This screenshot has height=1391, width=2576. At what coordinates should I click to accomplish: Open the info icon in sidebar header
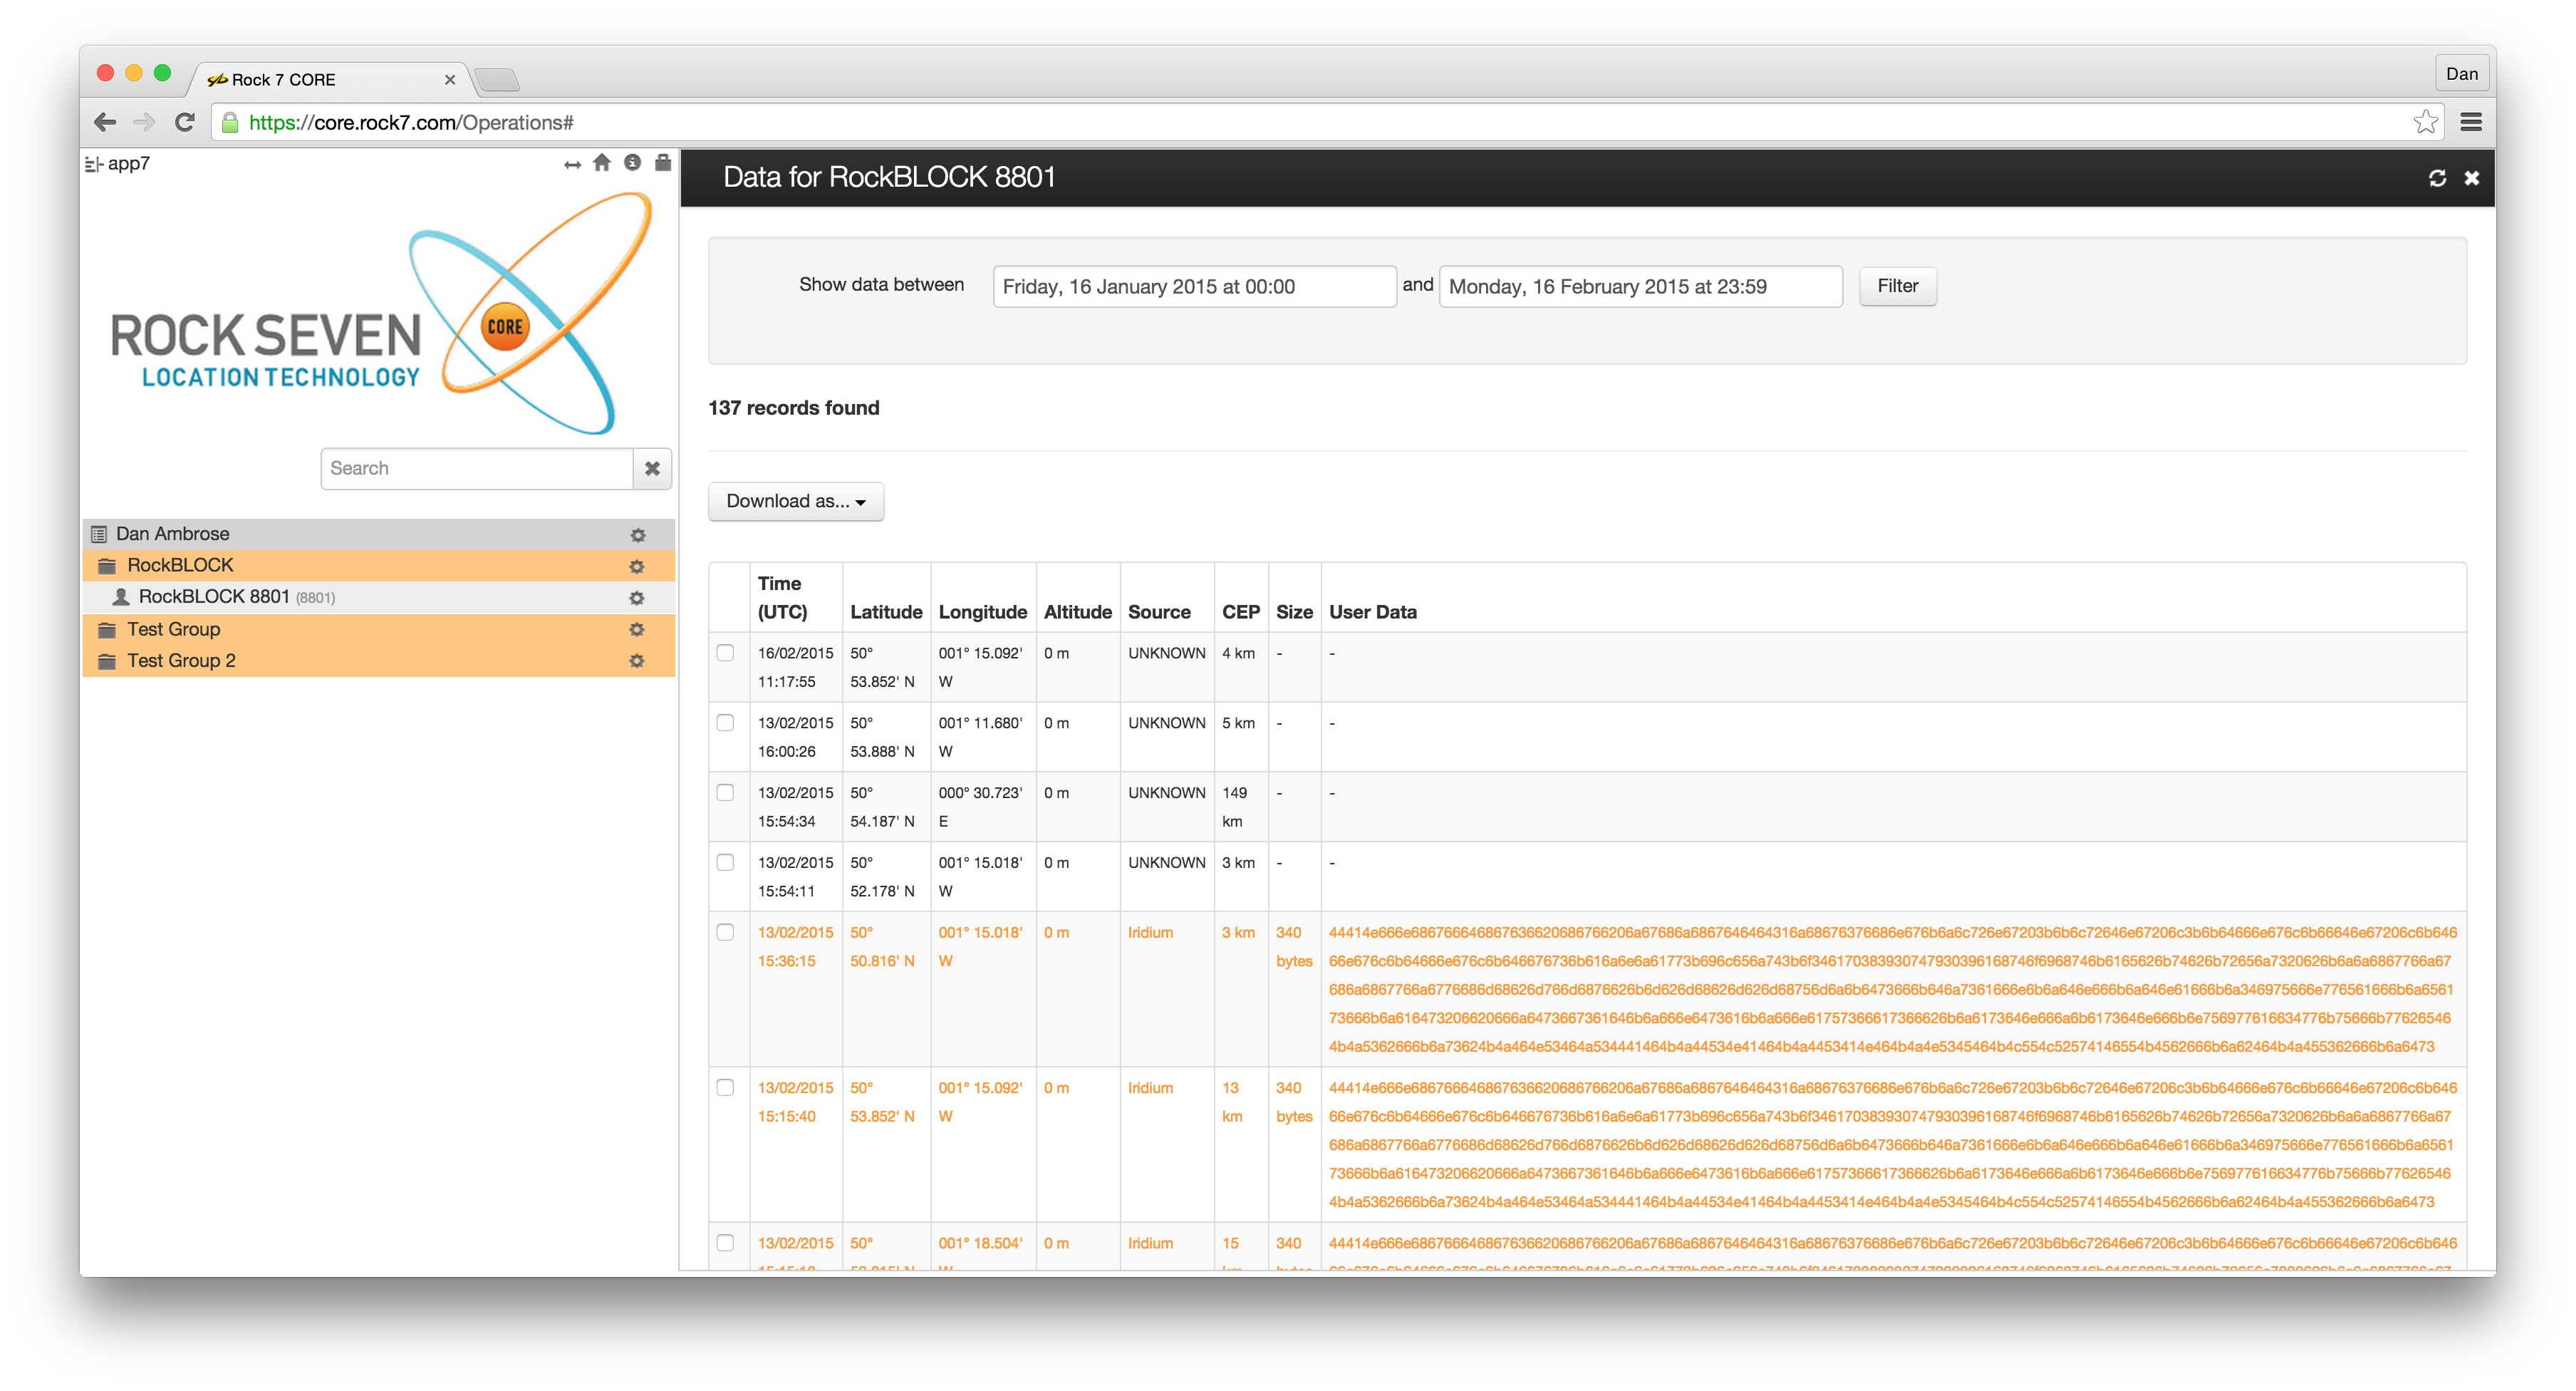point(632,163)
